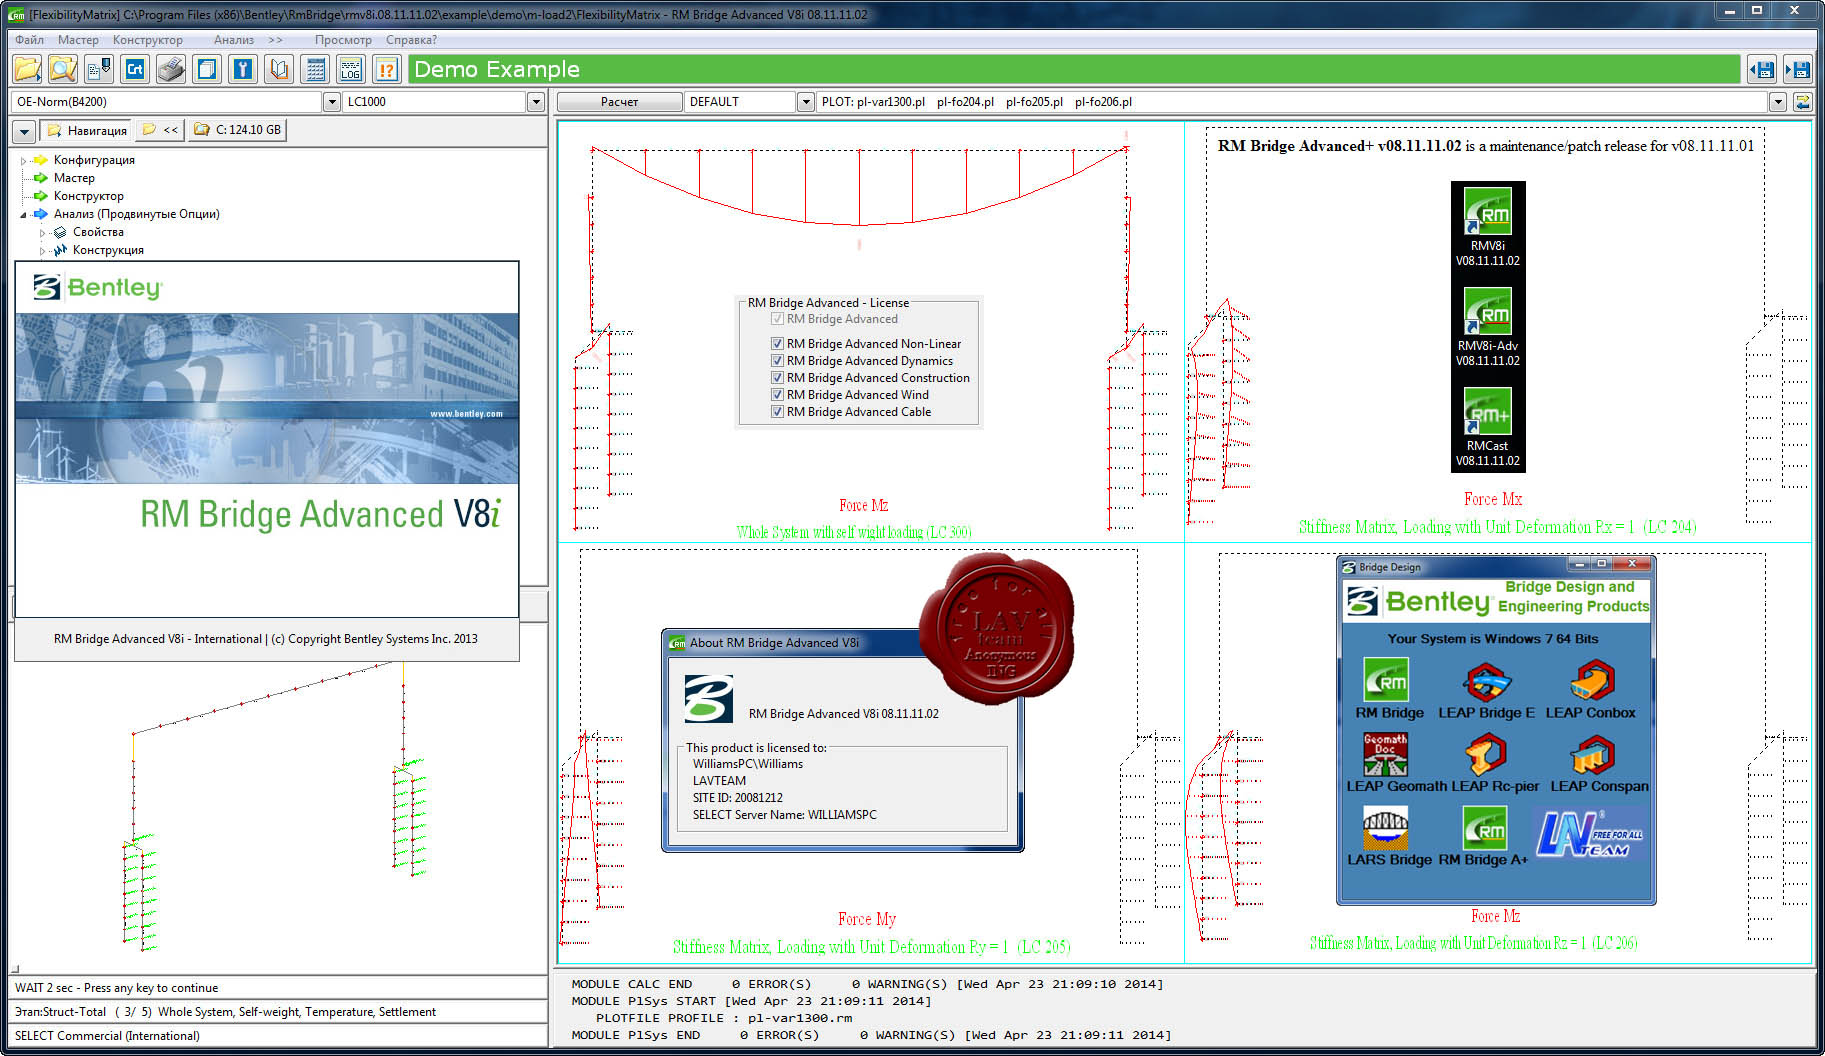1825x1056 pixels.
Task: Open the Мастер menu
Action: (x=78, y=40)
